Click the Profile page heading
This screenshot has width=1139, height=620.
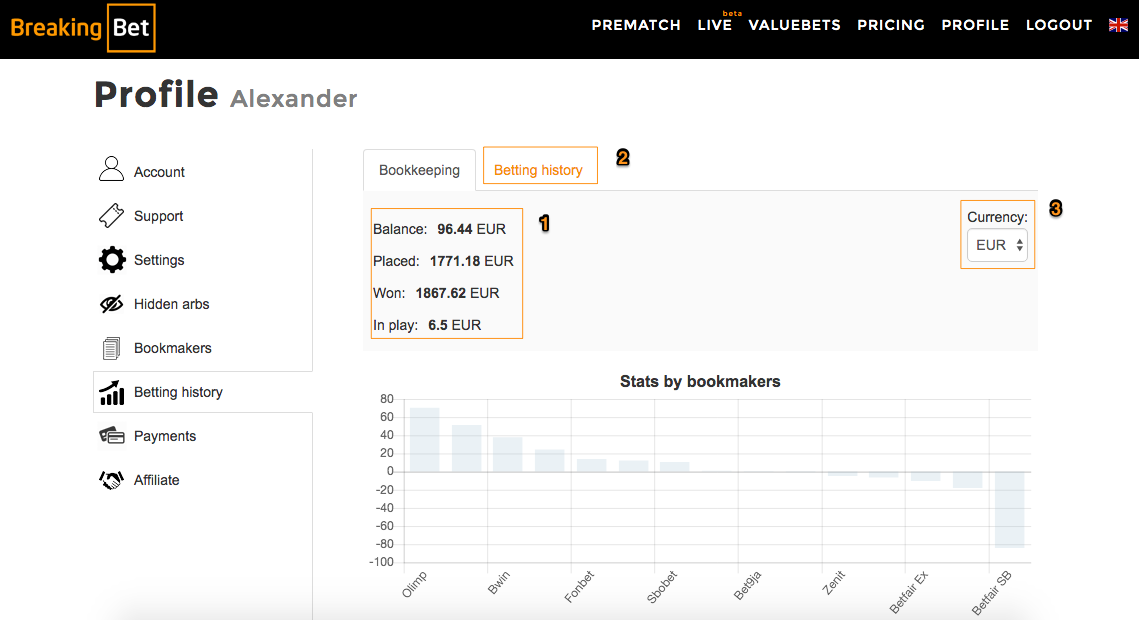point(156,95)
